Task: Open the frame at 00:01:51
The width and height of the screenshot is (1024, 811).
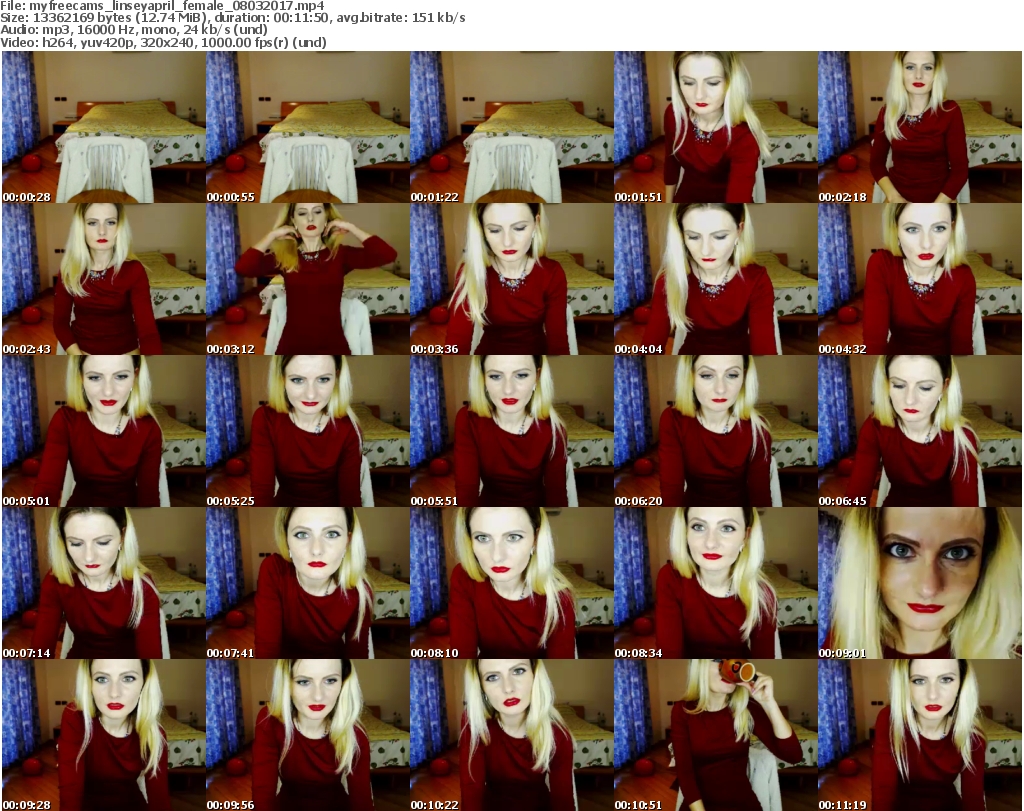Action: point(716,127)
